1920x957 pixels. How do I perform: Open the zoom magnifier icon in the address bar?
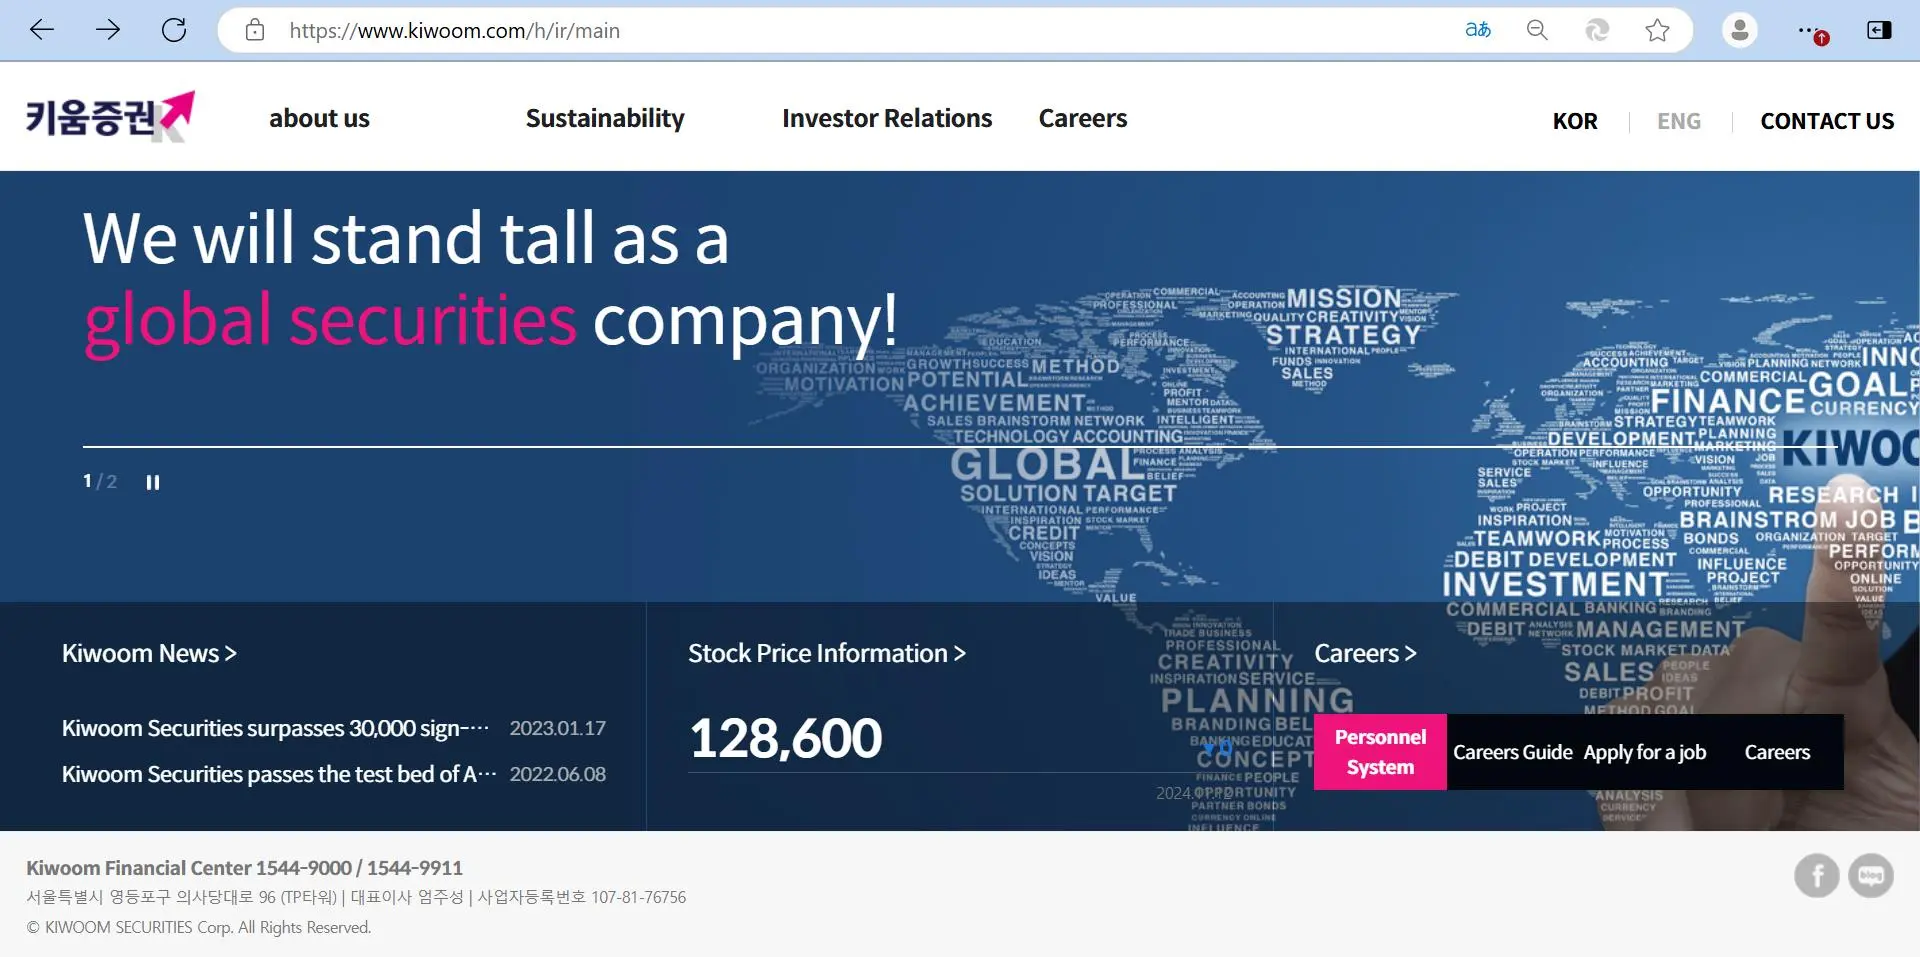pos(1537,30)
